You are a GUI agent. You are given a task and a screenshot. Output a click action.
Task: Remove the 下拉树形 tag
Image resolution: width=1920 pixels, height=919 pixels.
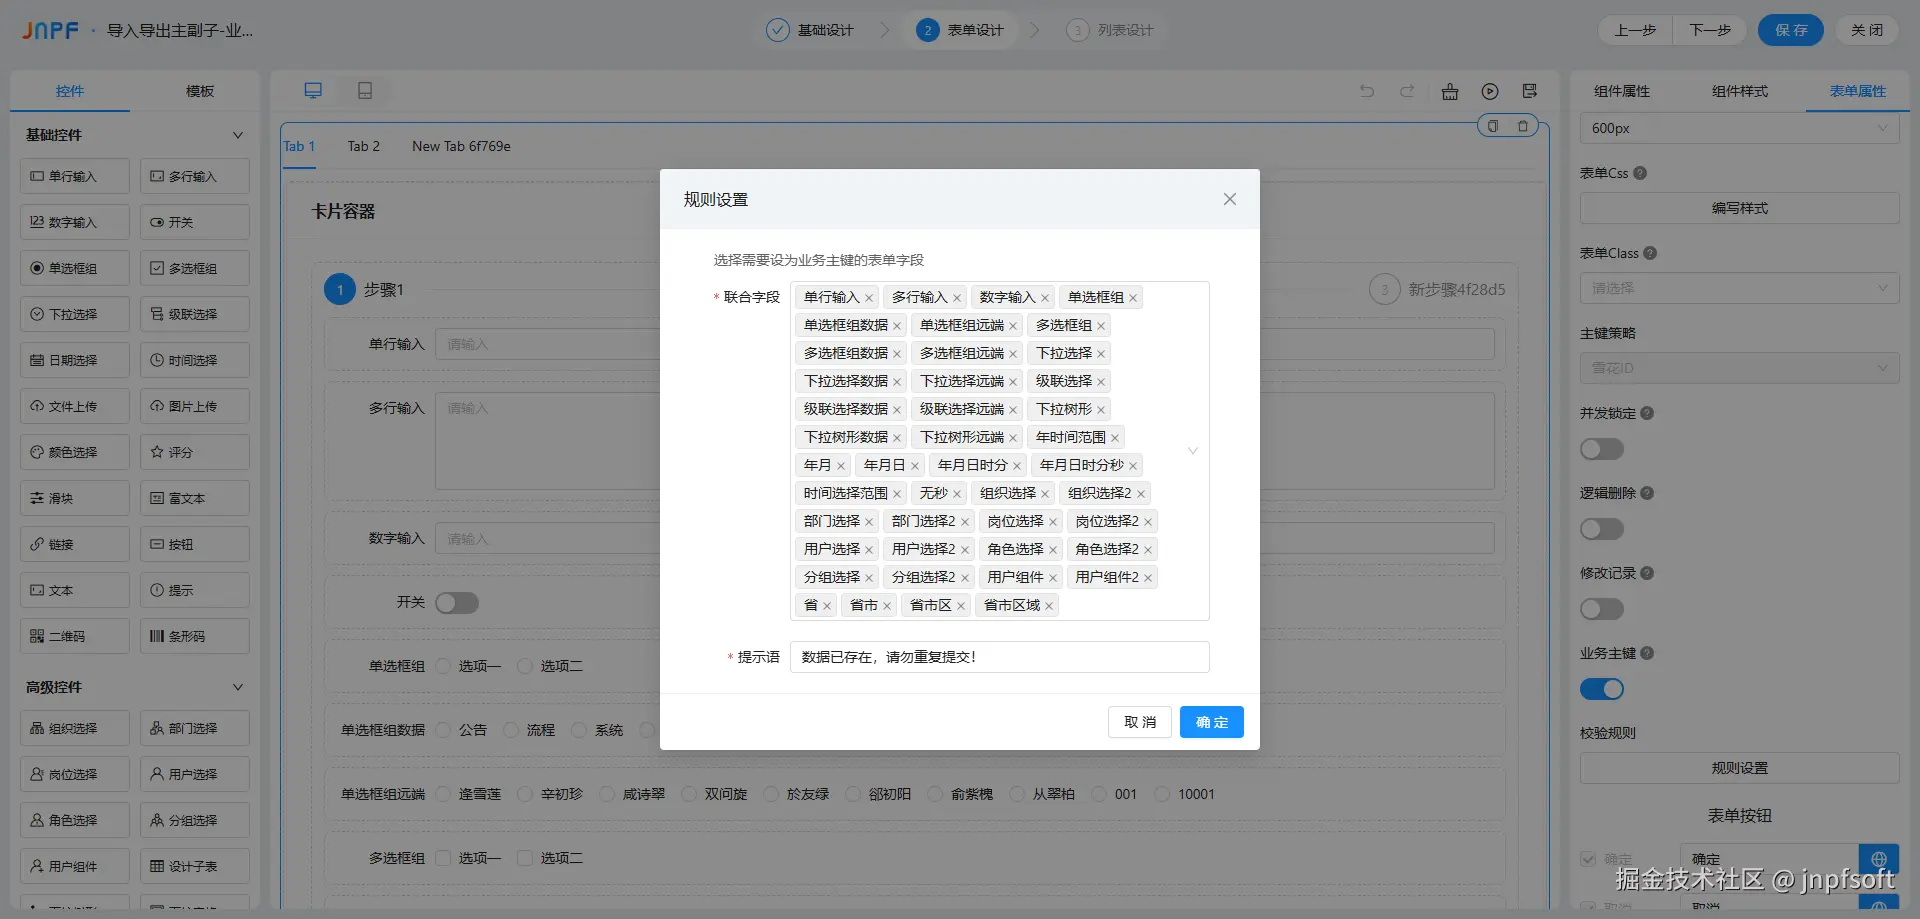click(1101, 410)
